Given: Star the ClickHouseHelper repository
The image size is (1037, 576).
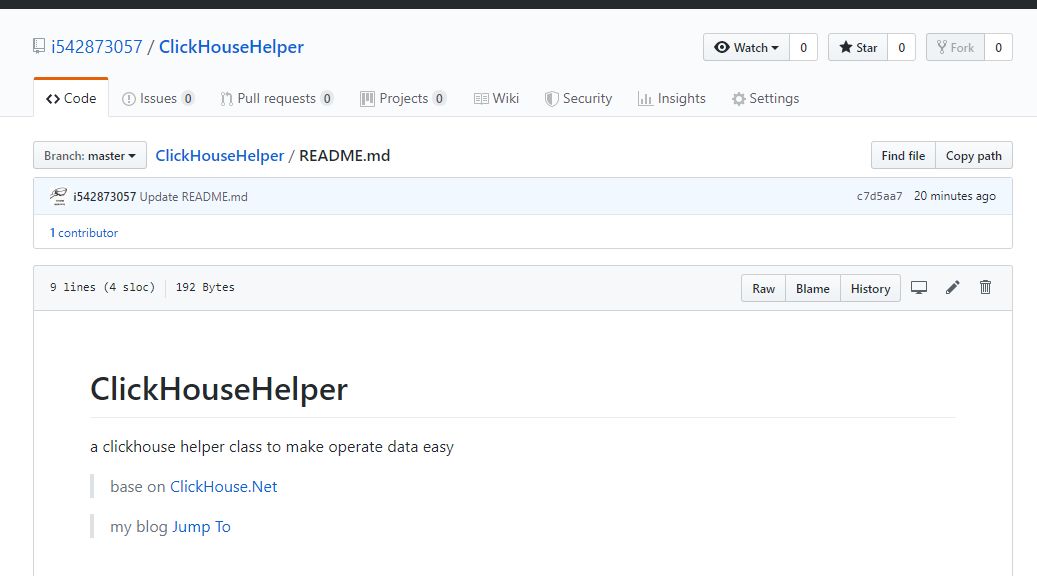Looking at the screenshot, I should click(x=858, y=47).
